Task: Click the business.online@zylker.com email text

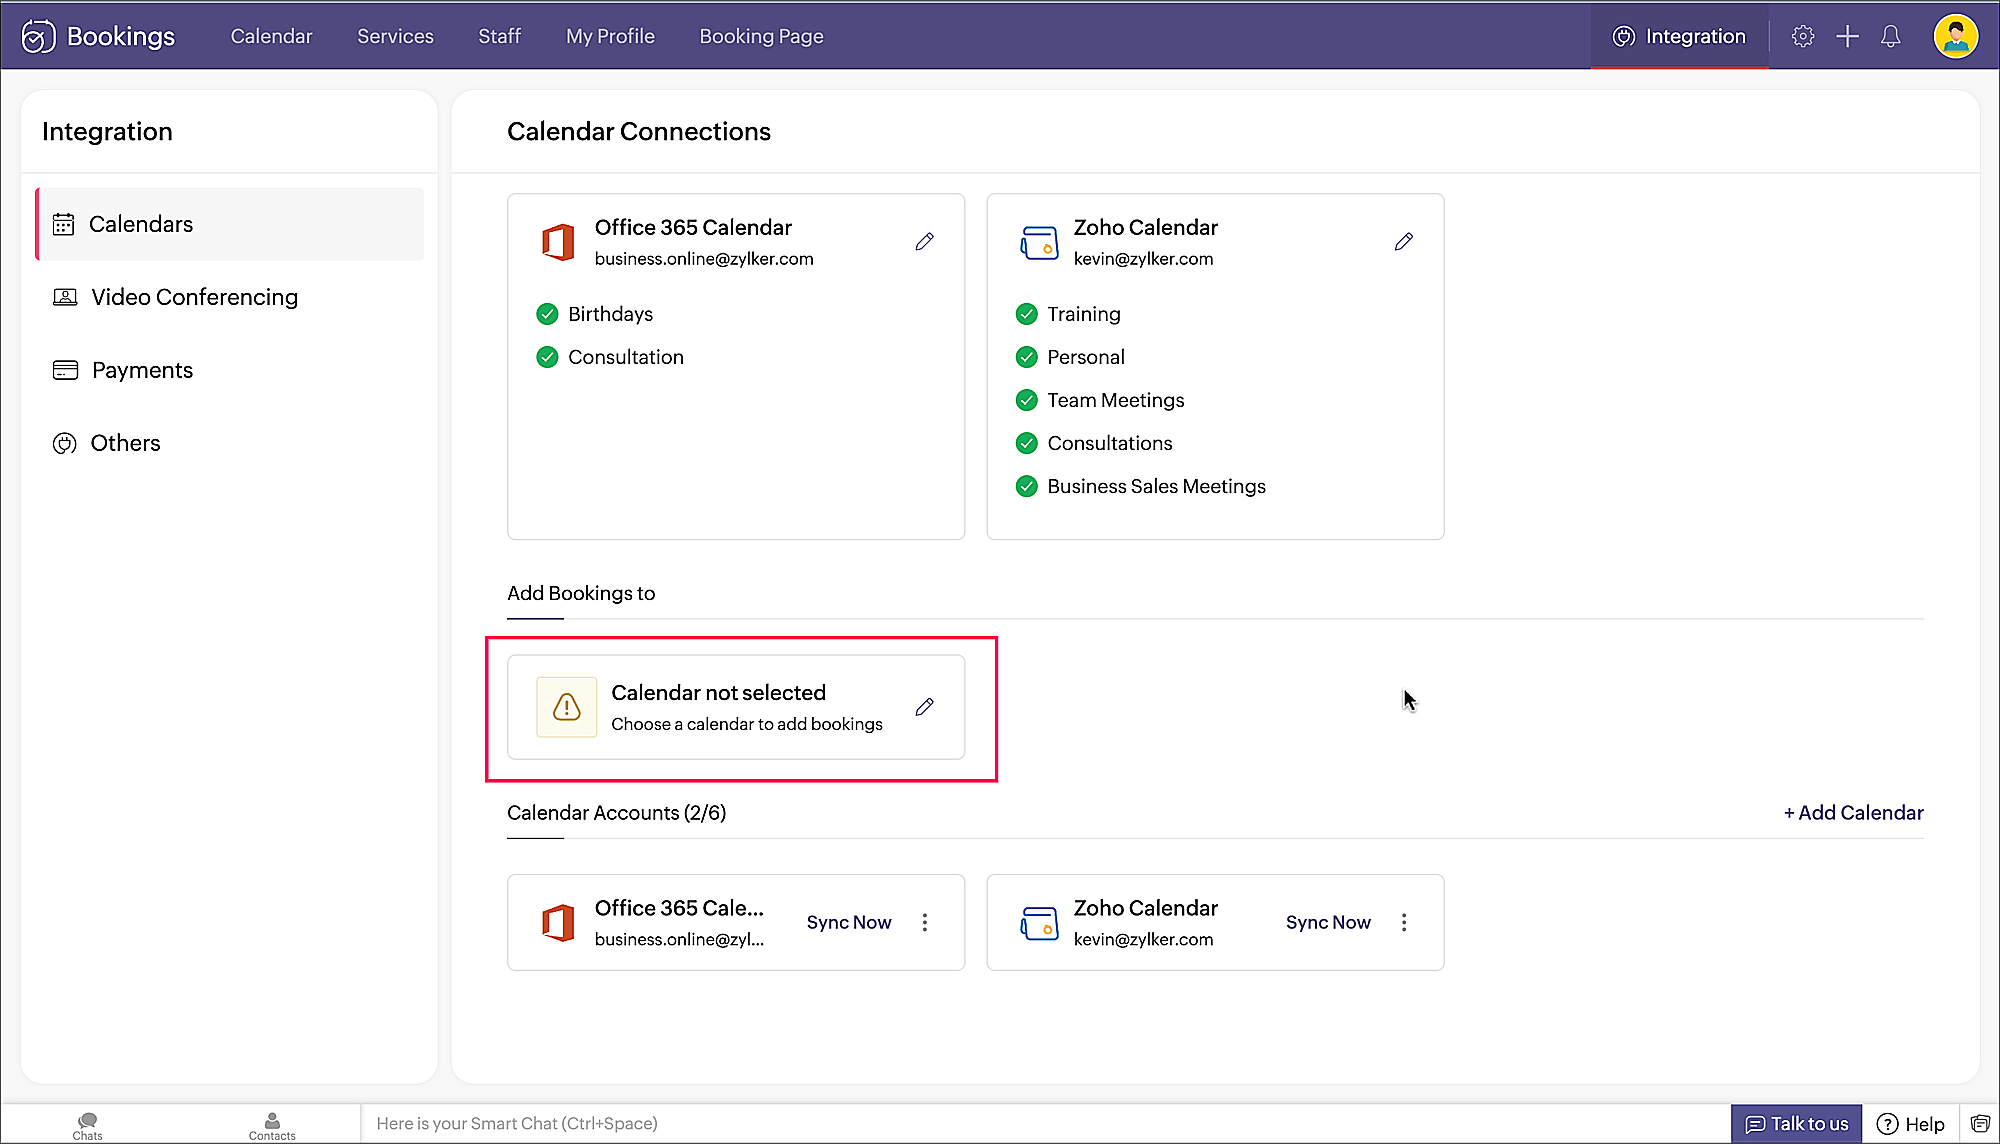Action: 704,259
